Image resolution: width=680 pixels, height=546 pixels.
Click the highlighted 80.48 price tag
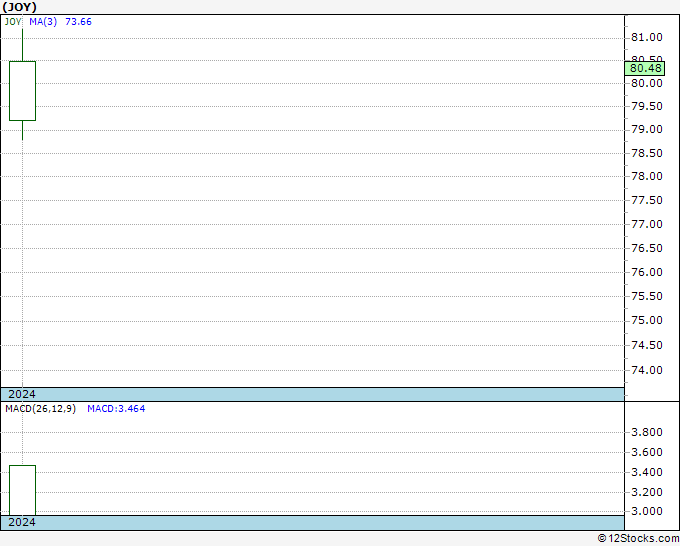645,69
